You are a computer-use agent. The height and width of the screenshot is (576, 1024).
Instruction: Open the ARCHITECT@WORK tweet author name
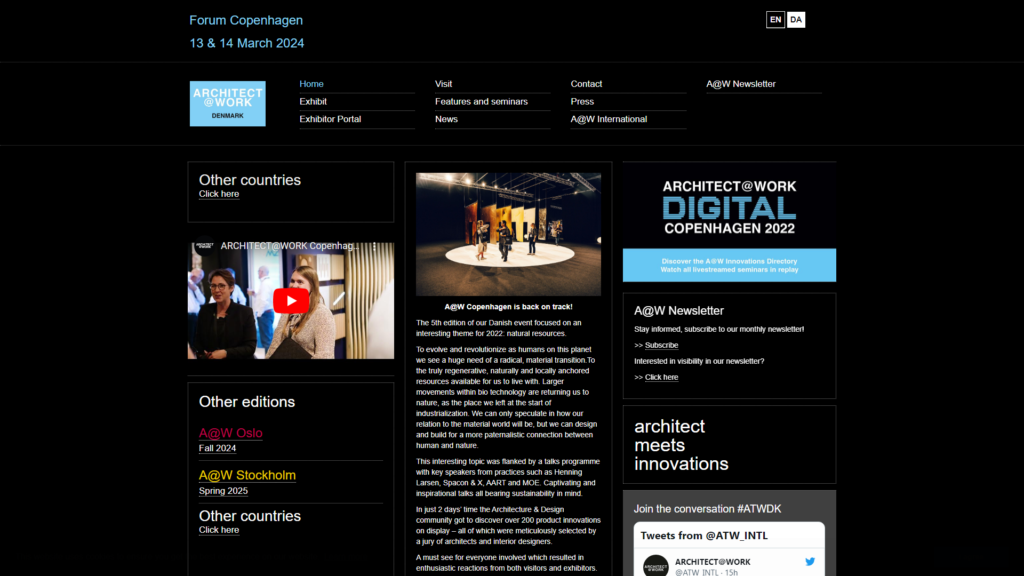pos(712,562)
